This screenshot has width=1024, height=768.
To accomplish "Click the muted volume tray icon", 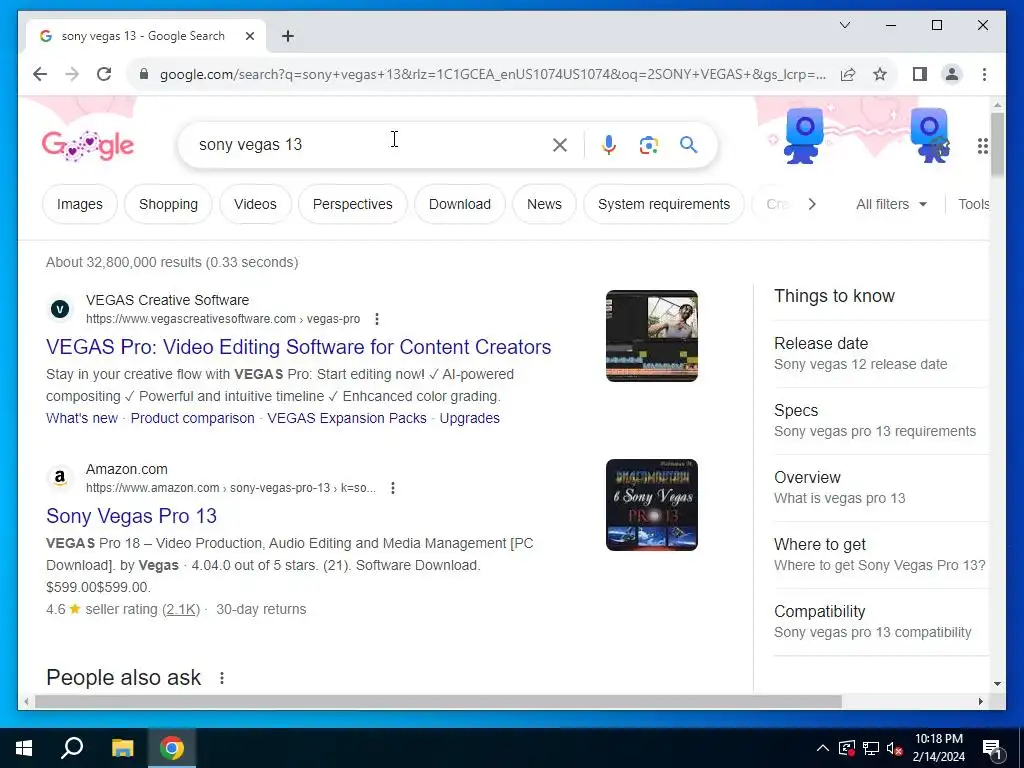I will (x=894, y=748).
